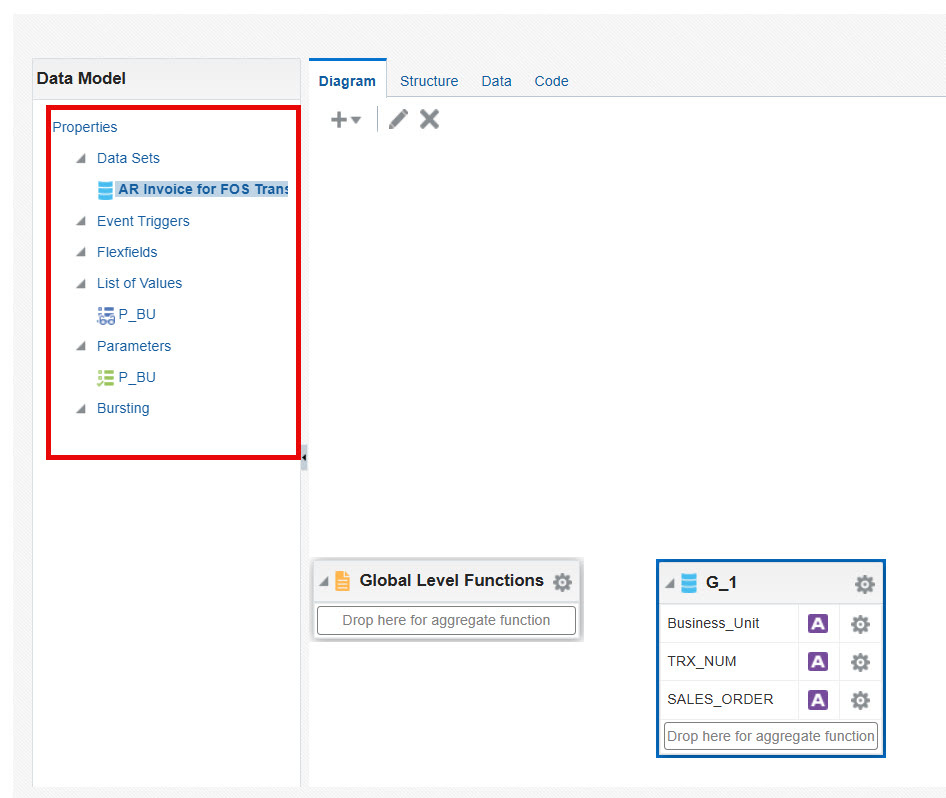This screenshot has height=798, width=946.
Task: Select List of Values in the tree
Action: pyautogui.click(x=139, y=283)
